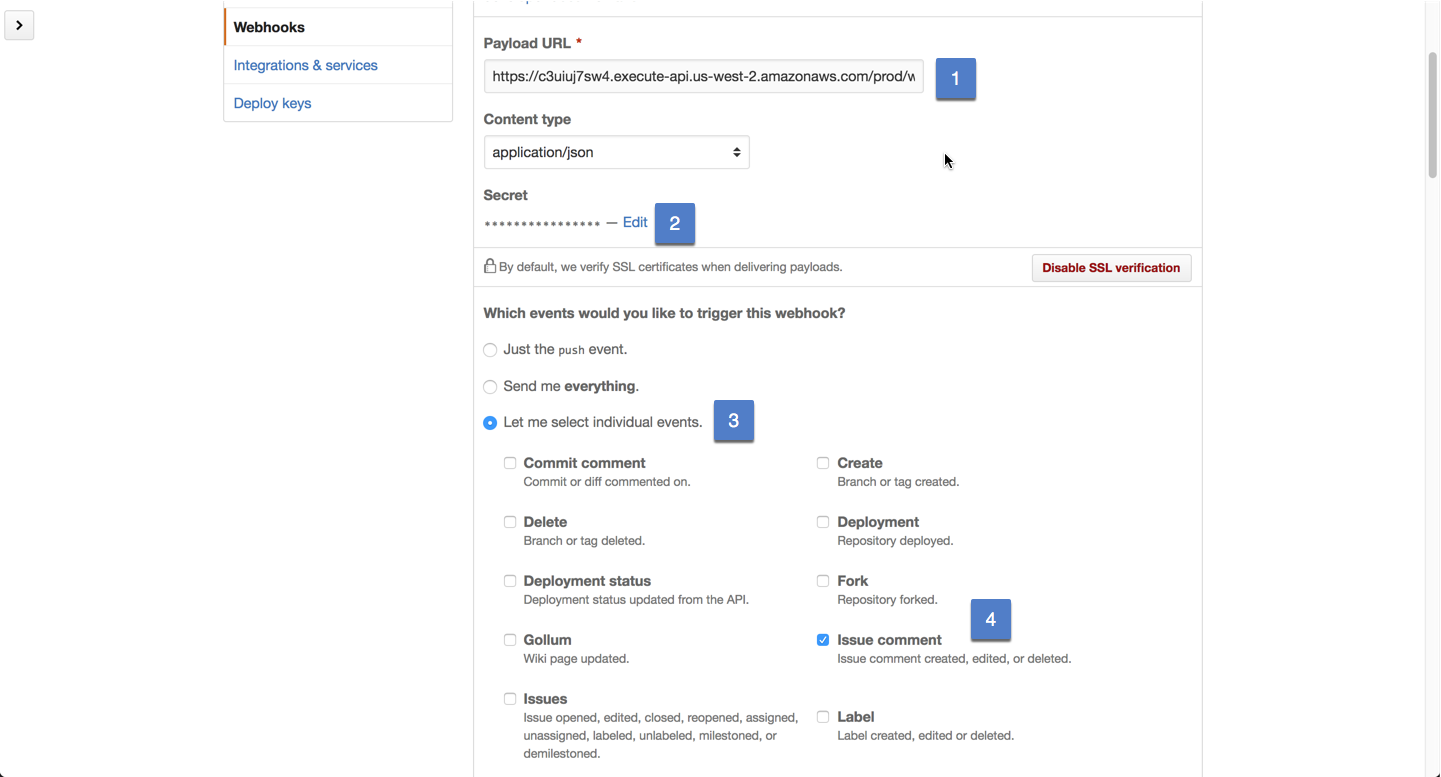Click the blue annotation badge number 1
Image resolution: width=1441 pixels, height=777 pixels.
[955, 78]
